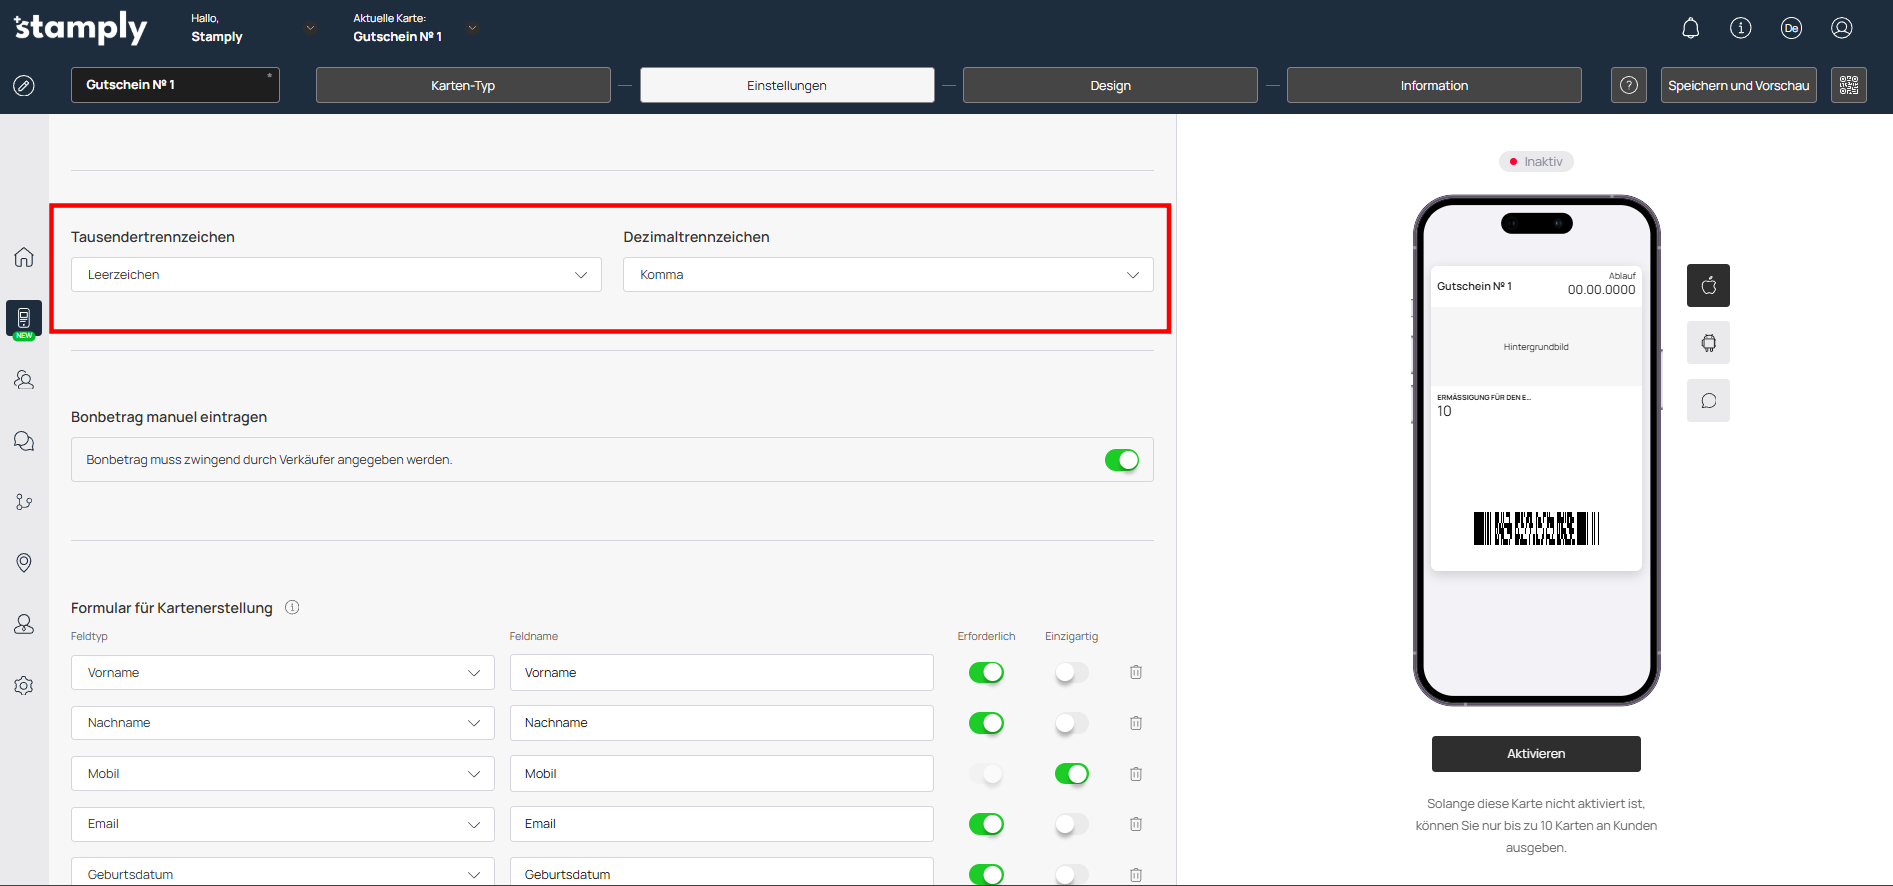Expand the Dezimaltrennzeichen dropdown
The width and height of the screenshot is (1893, 886).
(888, 275)
